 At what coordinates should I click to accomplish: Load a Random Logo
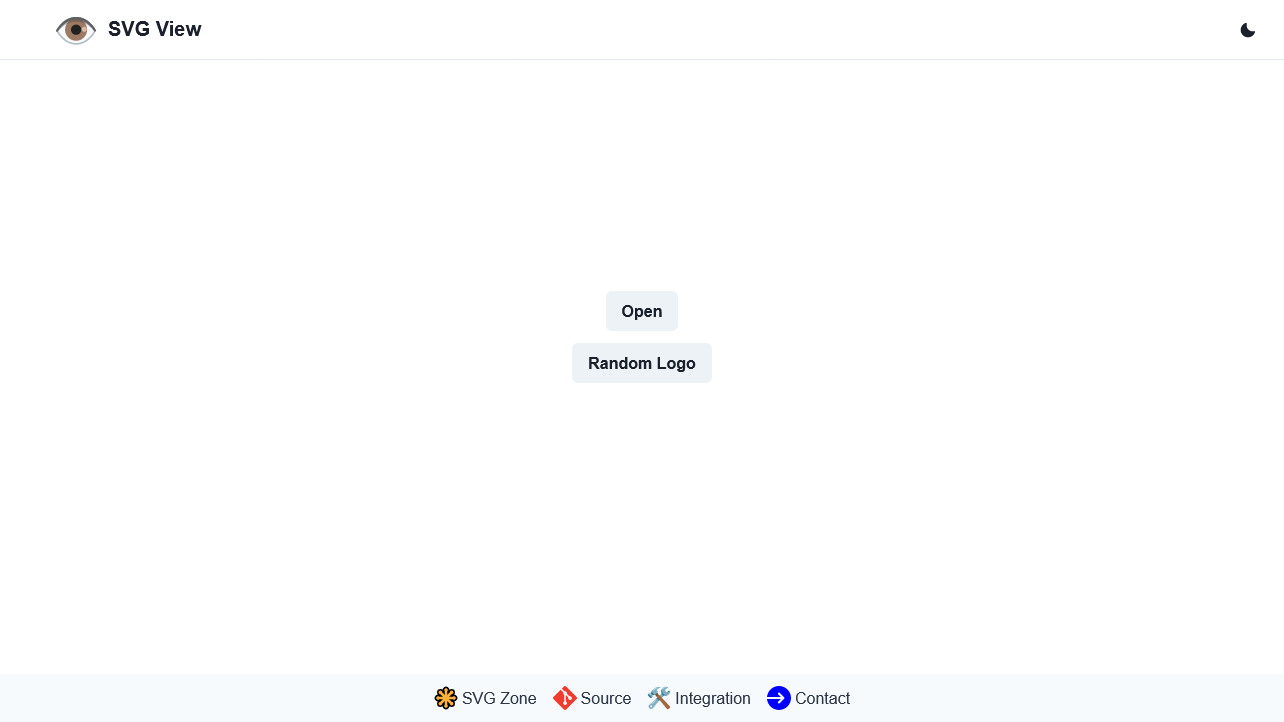pos(642,363)
